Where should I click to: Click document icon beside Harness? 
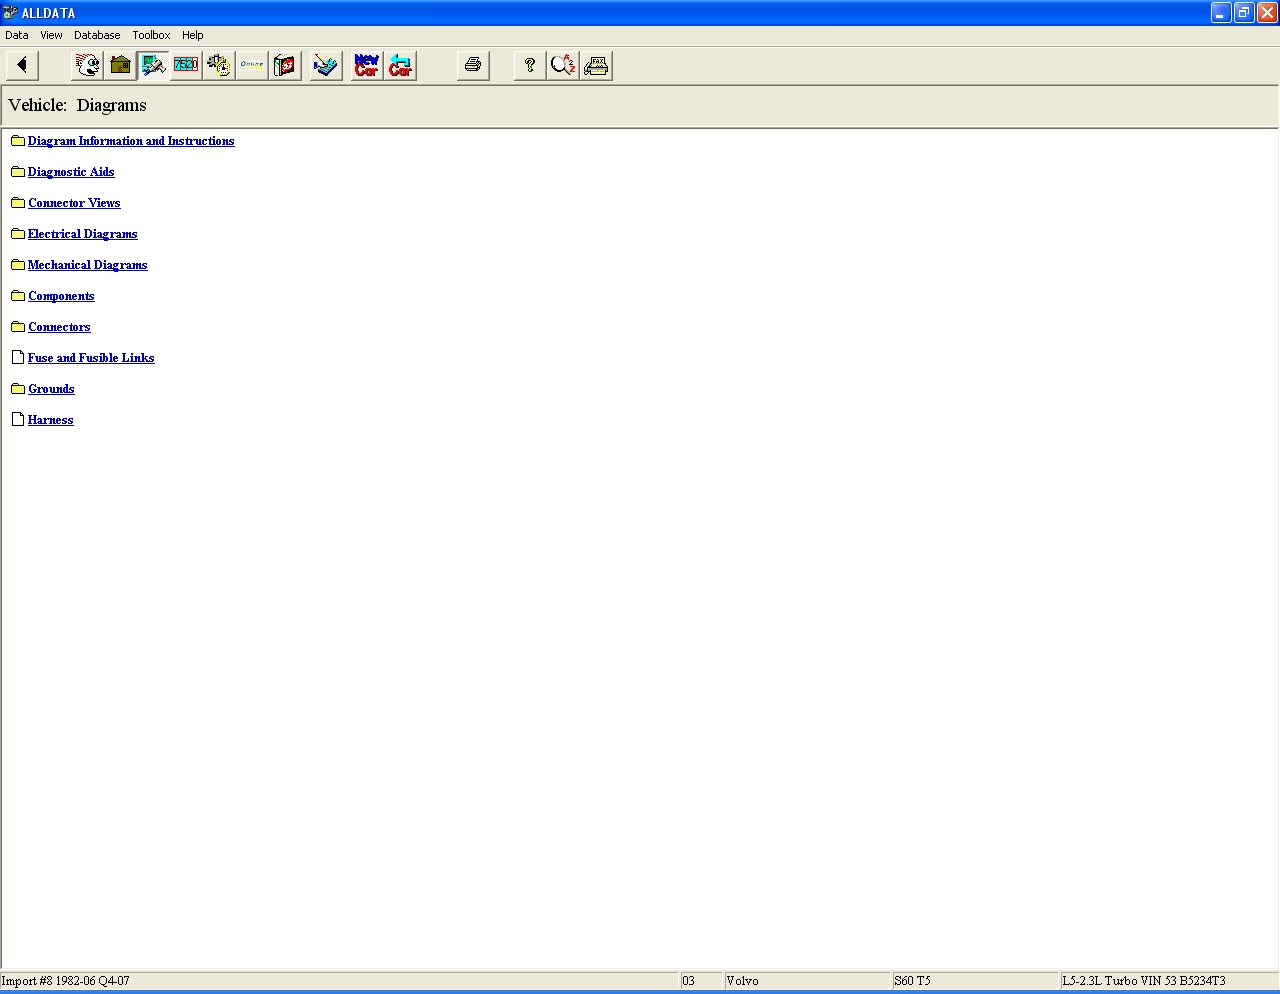tap(18, 420)
